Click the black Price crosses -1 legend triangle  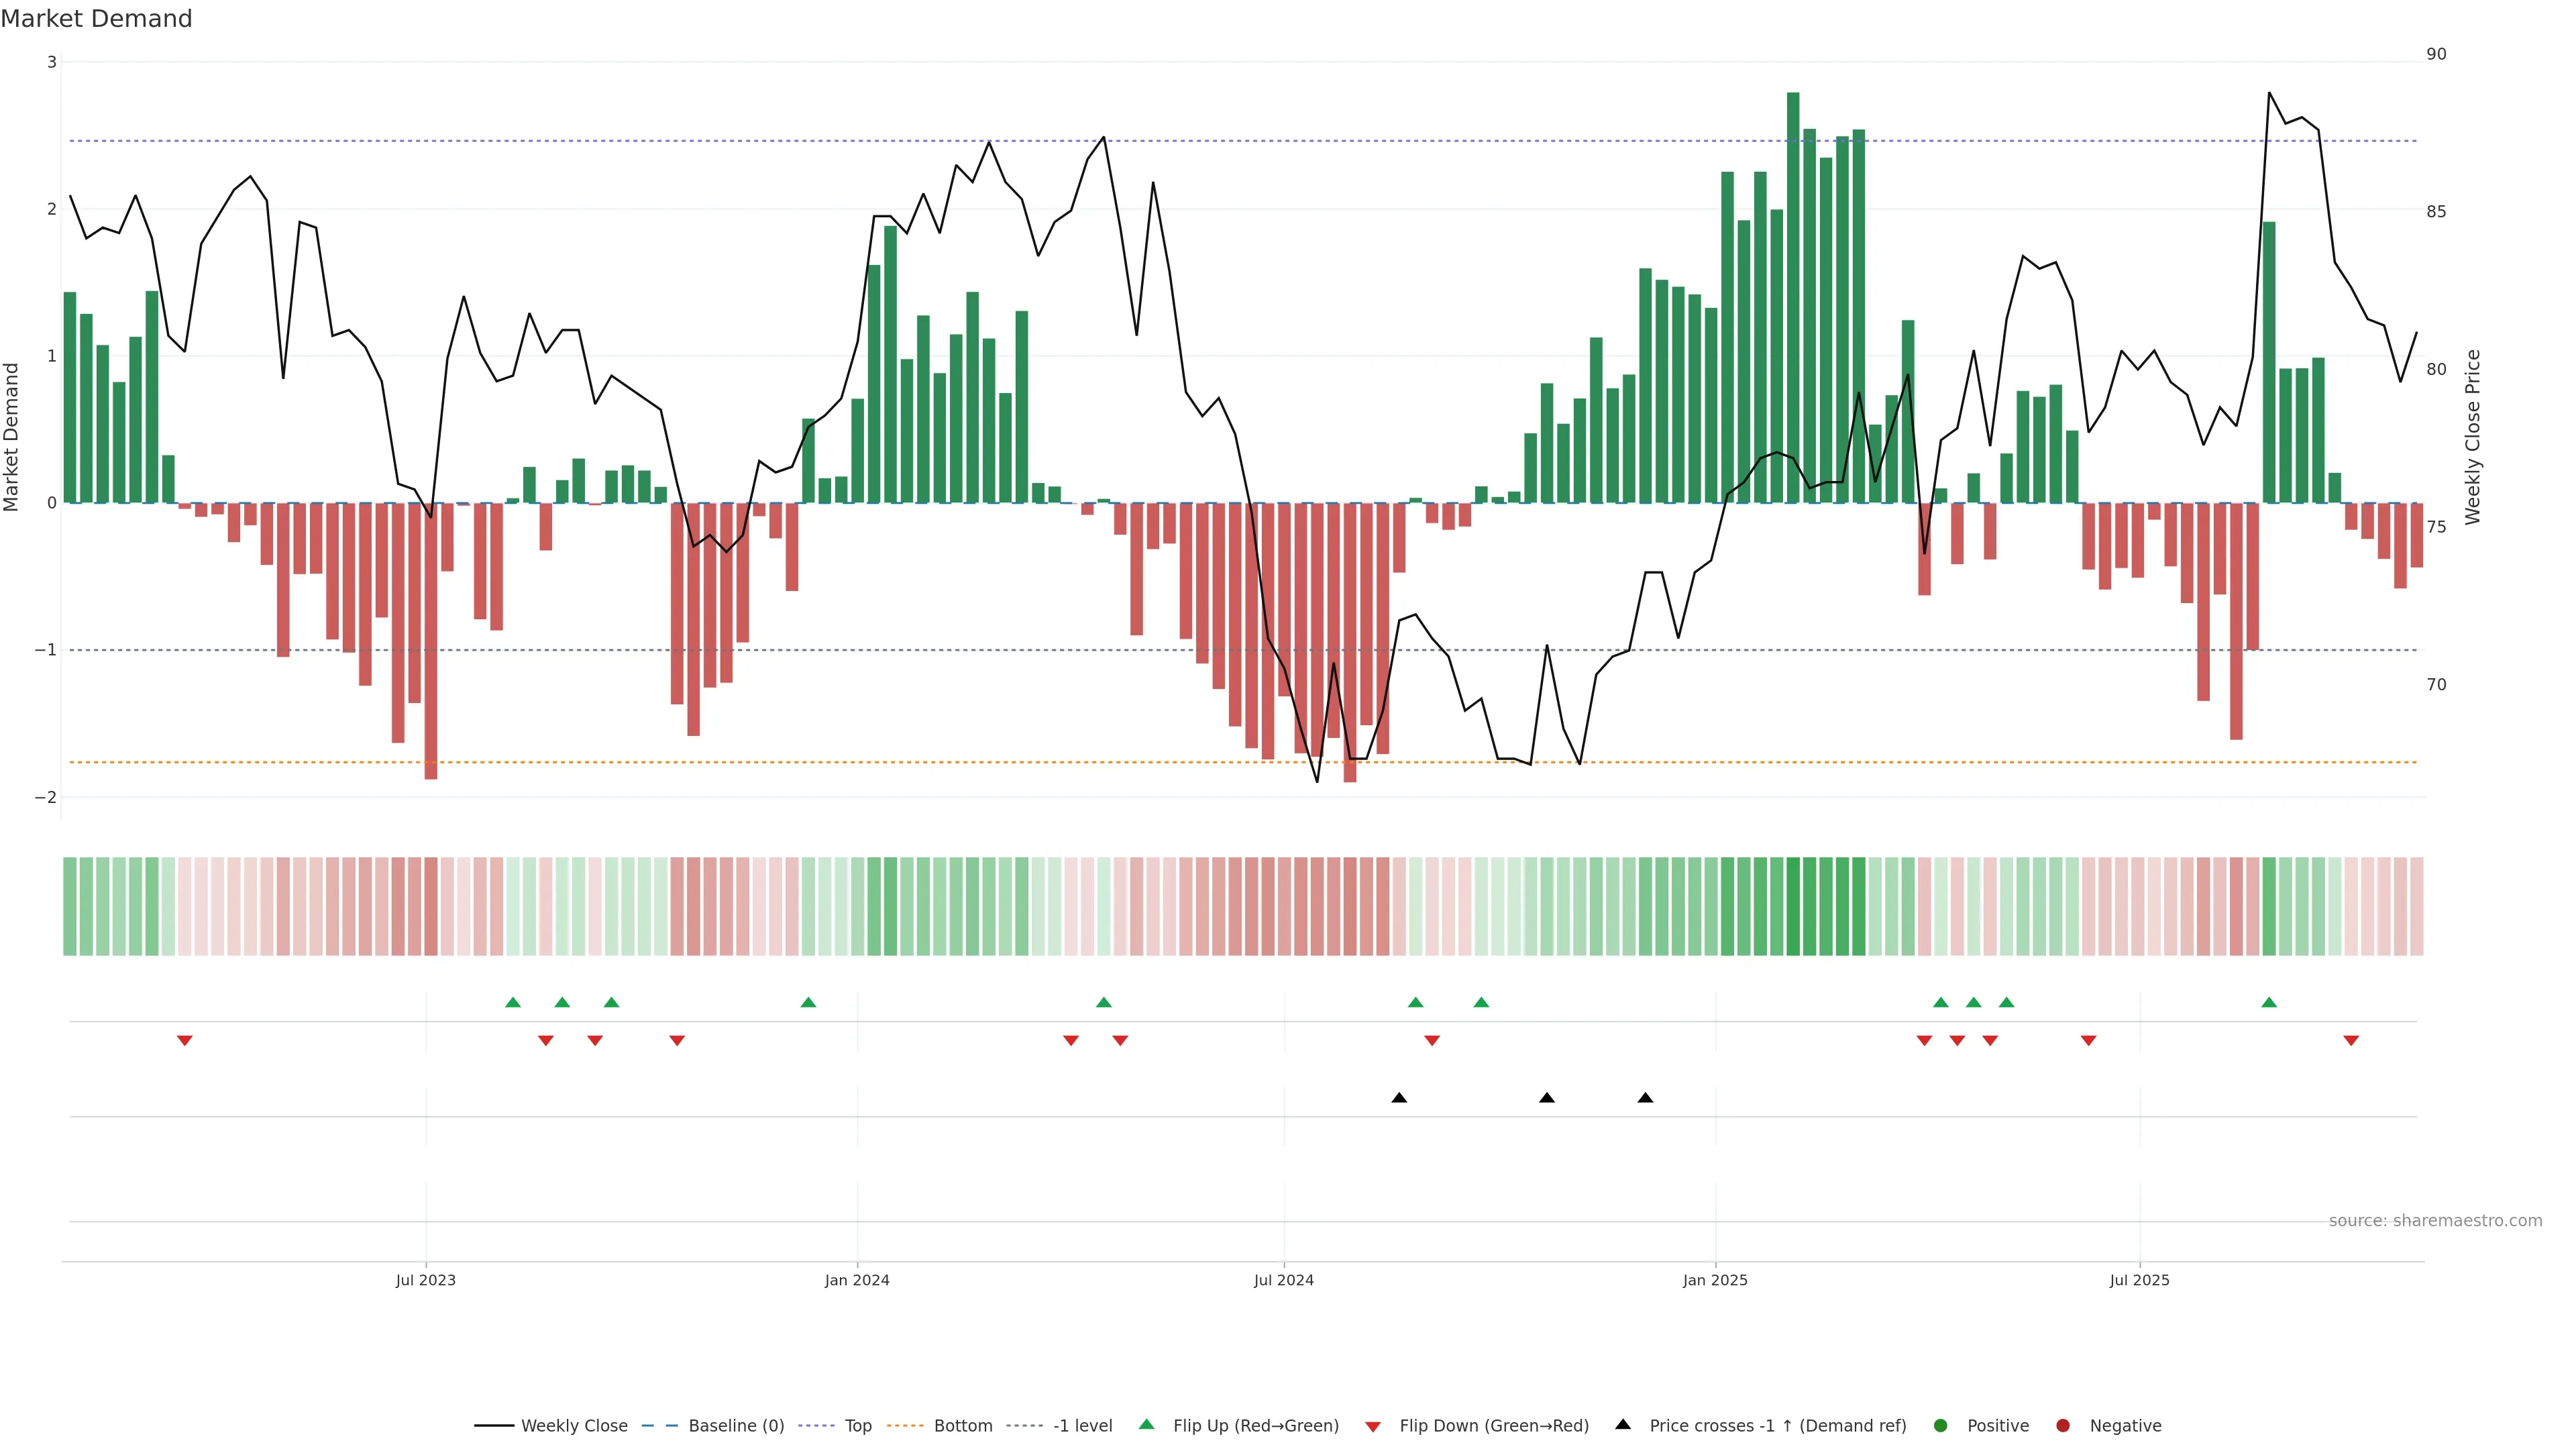1623,1424
